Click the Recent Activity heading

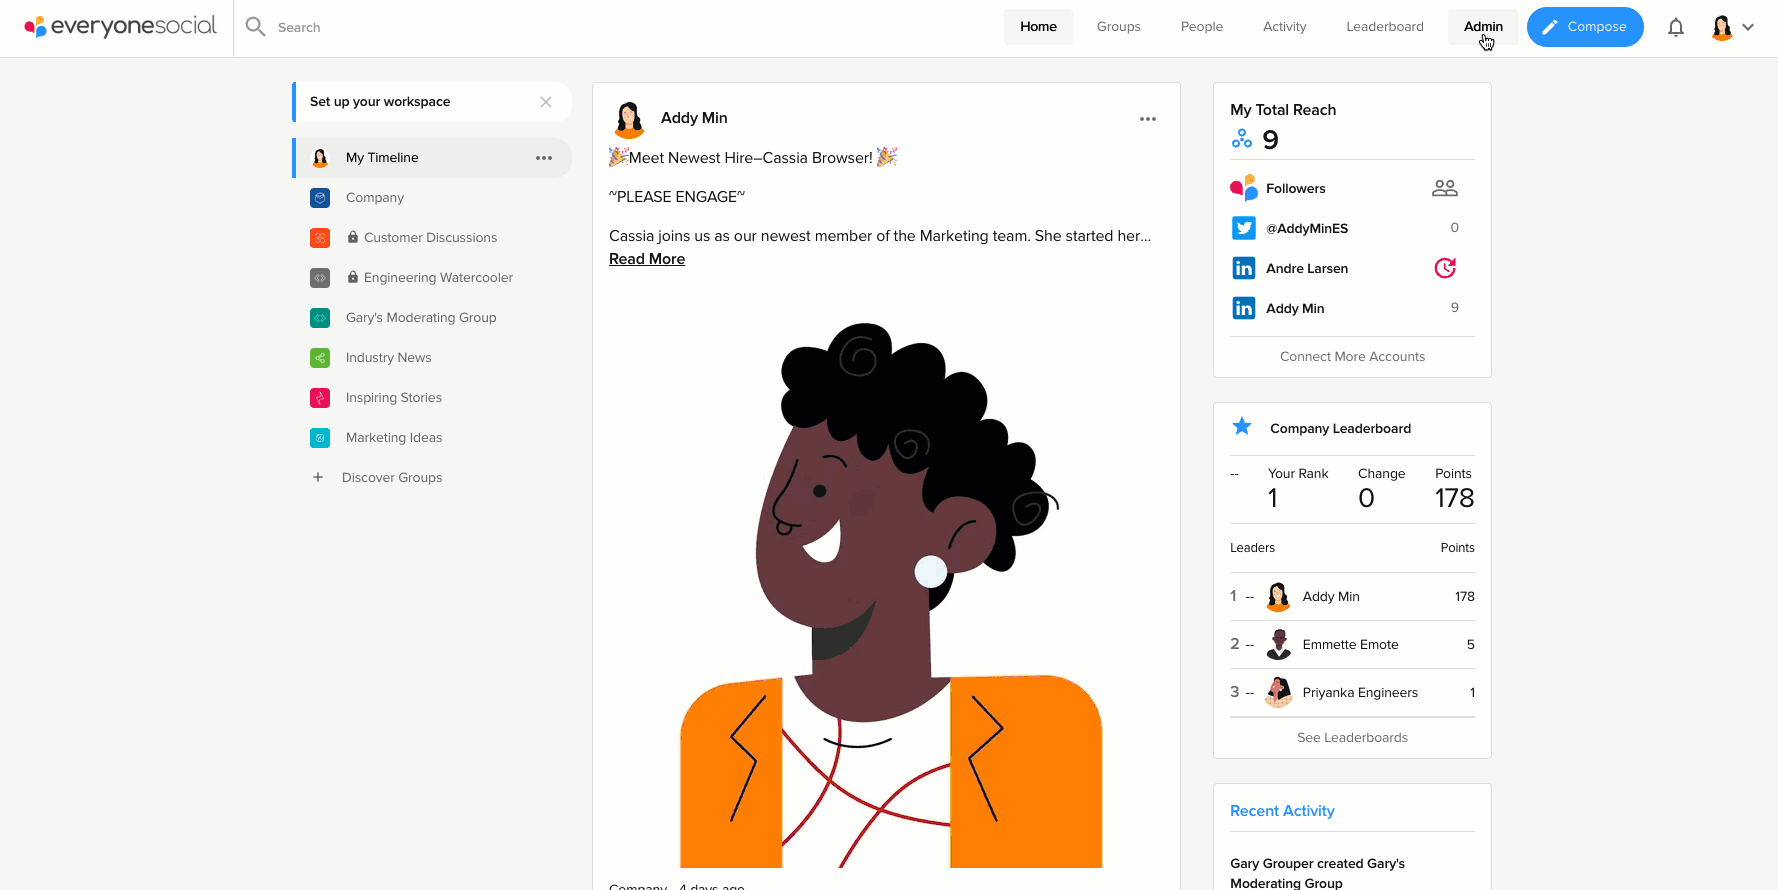pyautogui.click(x=1282, y=811)
